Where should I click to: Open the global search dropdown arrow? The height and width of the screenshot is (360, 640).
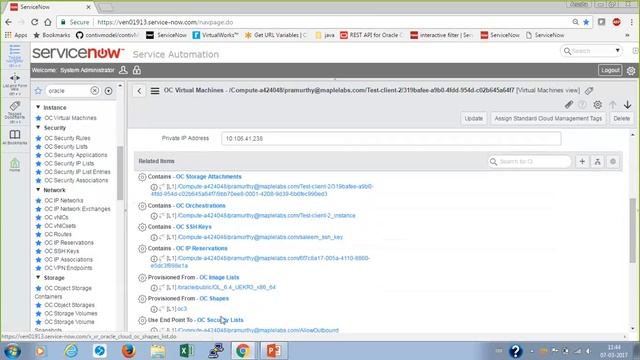tap(618, 51)
